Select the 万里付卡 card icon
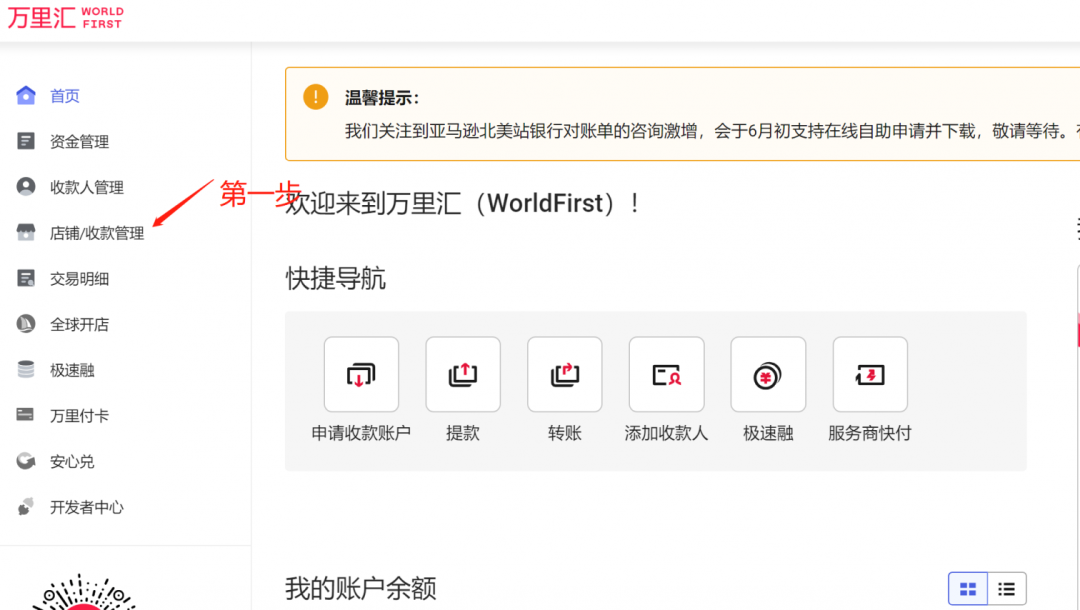This screenshot has width=1080, height=610. 26,415
